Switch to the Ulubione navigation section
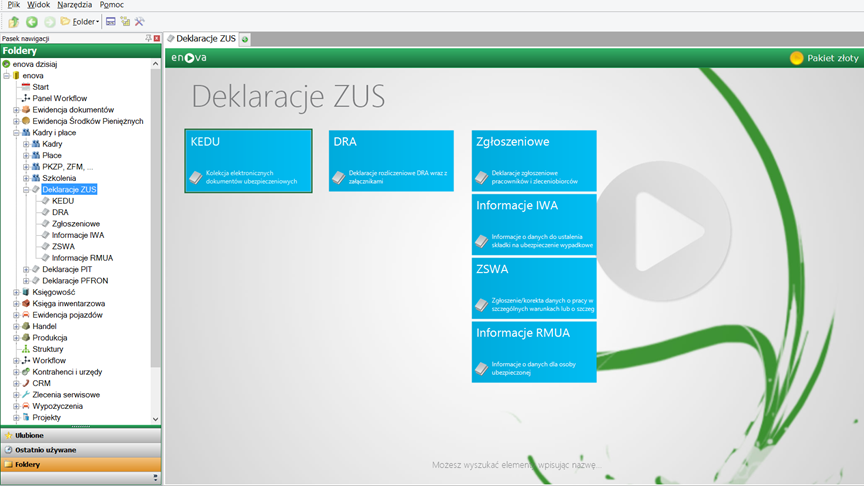 [x=81, y=435]
